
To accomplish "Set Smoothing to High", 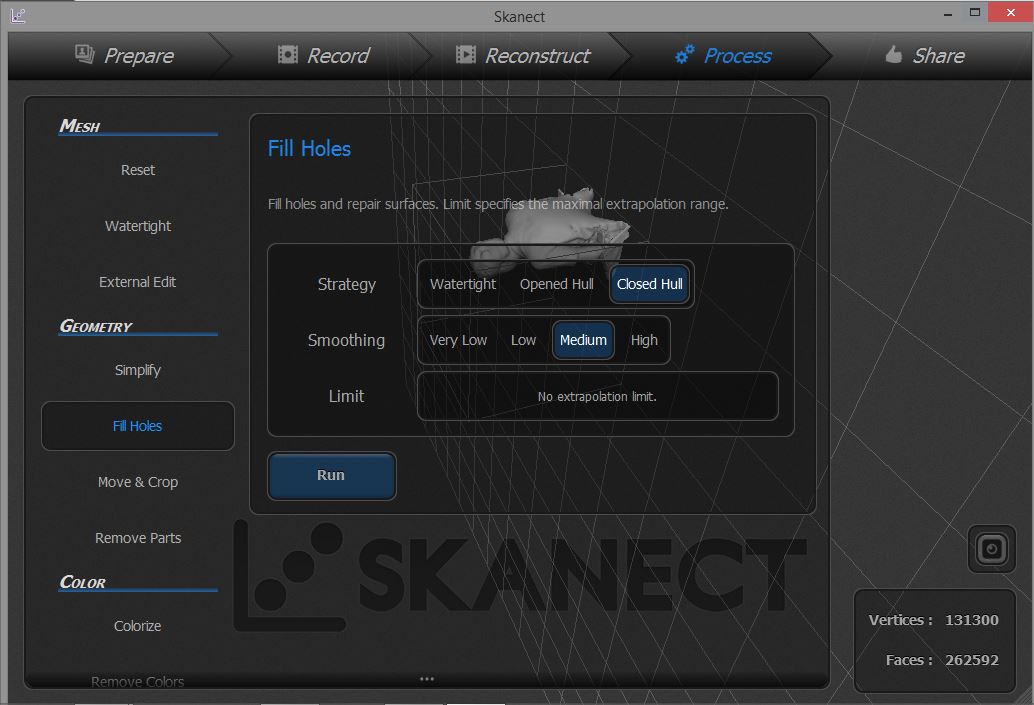I will 644,340.
